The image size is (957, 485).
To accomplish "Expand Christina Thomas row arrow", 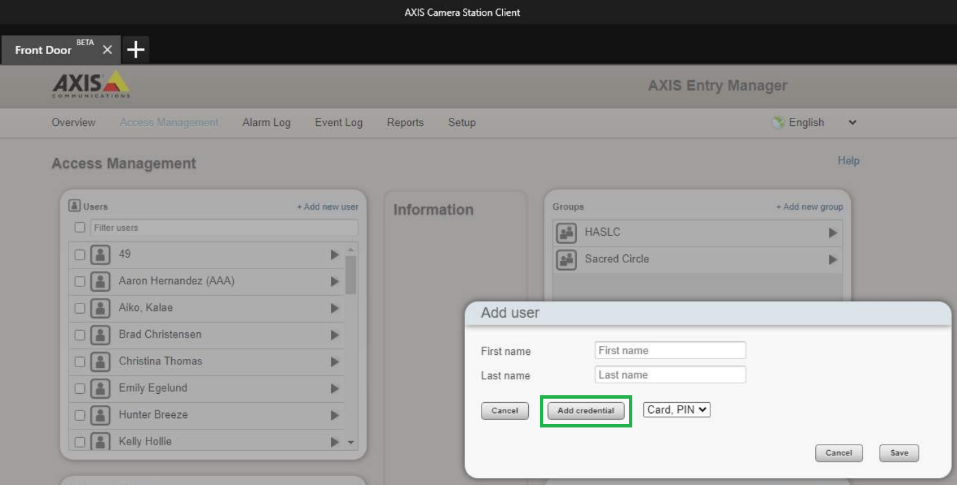I will (x=334, y=362).
